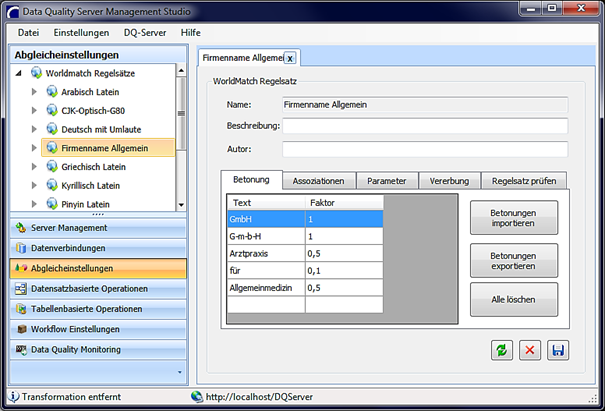Expand the Deutsch mit Umlaute node
605x411 pixels.
click(x=34, y=129)
